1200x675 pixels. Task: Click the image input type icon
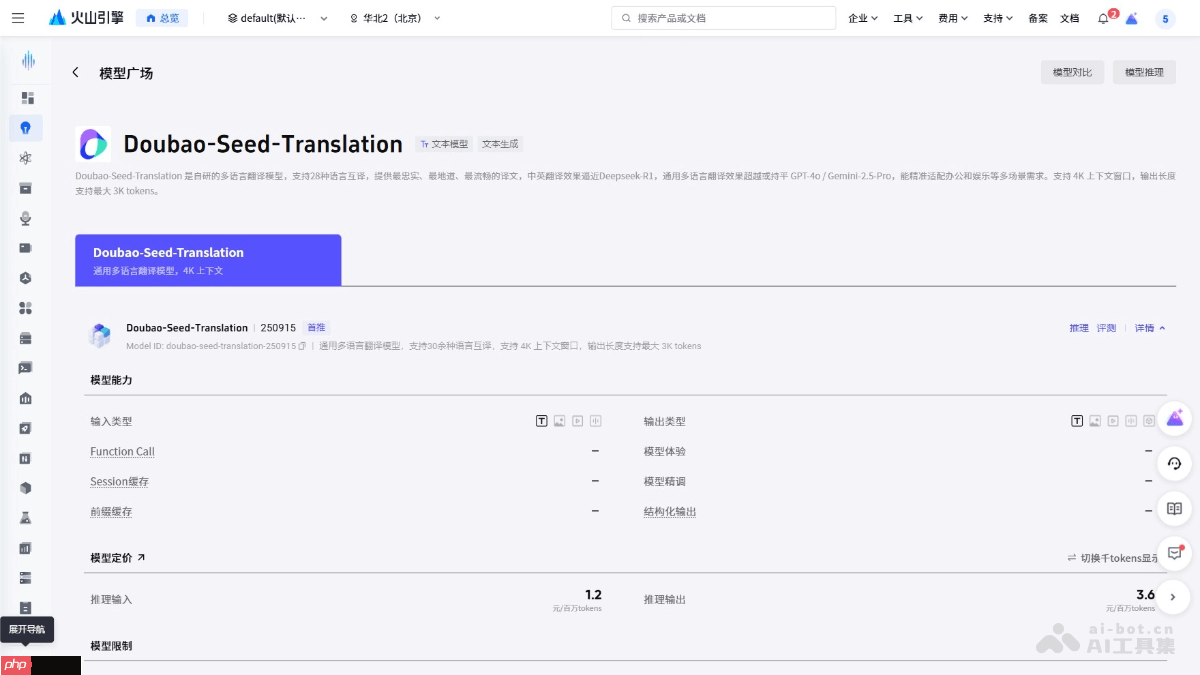558,421
